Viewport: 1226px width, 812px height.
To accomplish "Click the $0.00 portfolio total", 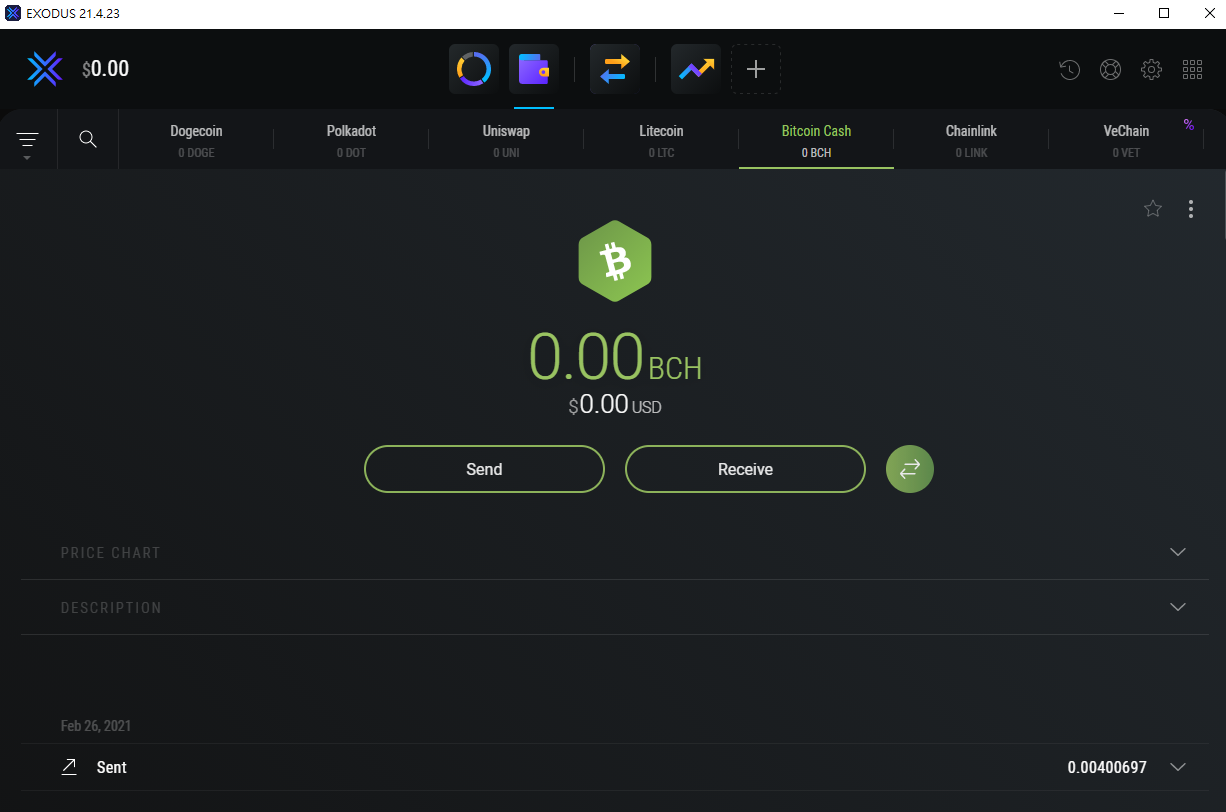I will [x=105, y=69].
